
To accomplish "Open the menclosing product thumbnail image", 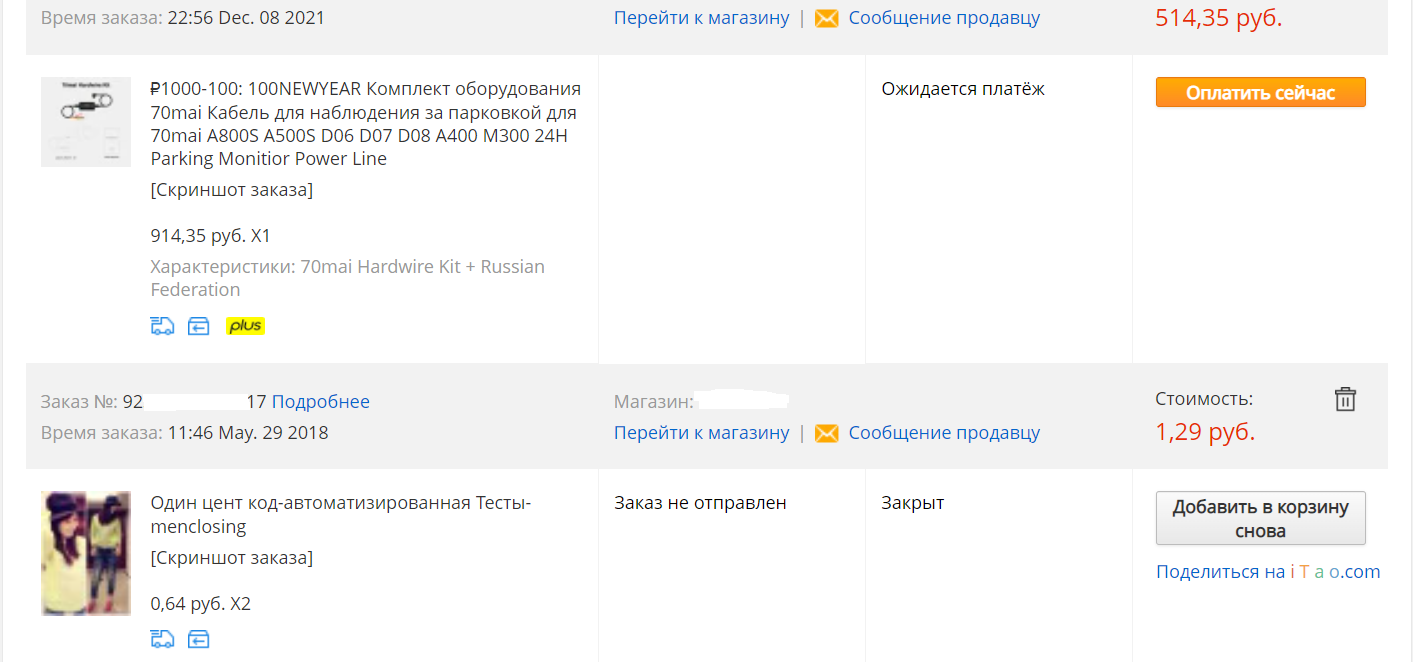I will [x=86, y=553].
